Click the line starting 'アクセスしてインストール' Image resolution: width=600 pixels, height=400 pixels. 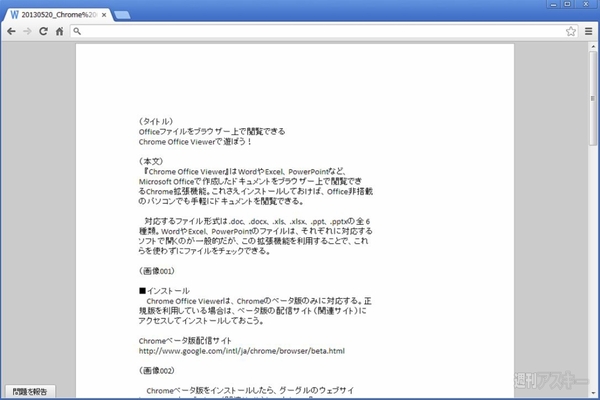pyautogui.click(x=201, y=321)
